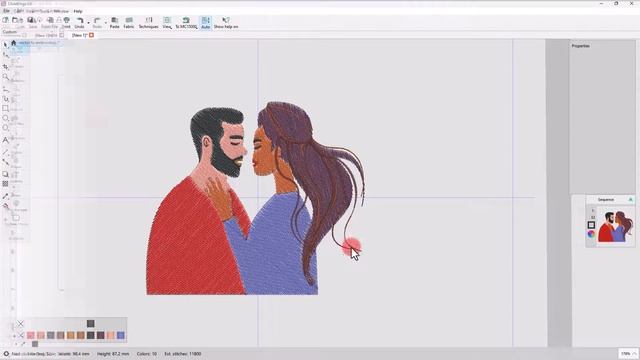Open the File menu

(x=6, y=11)
